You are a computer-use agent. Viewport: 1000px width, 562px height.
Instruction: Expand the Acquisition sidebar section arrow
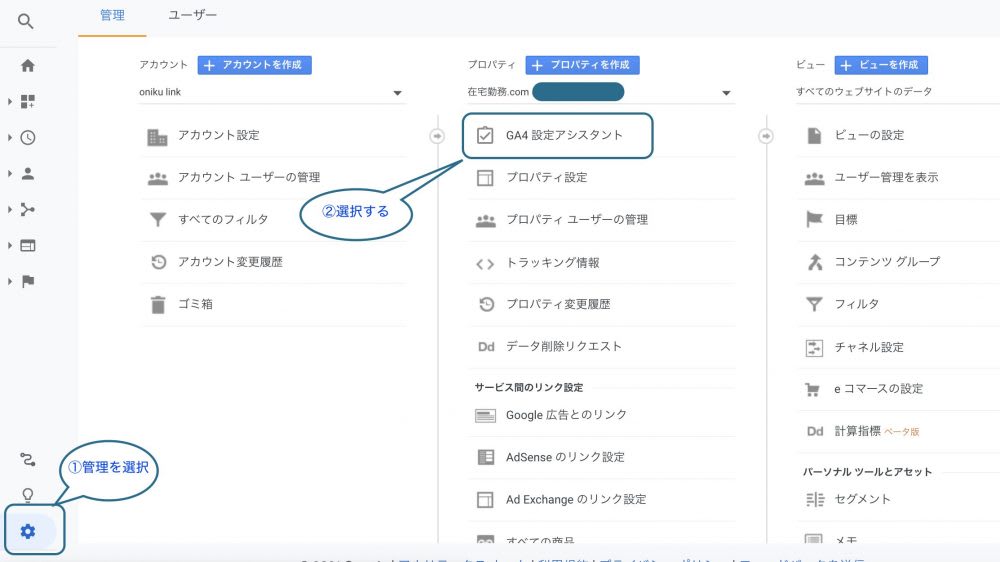(x=10, y=209)
